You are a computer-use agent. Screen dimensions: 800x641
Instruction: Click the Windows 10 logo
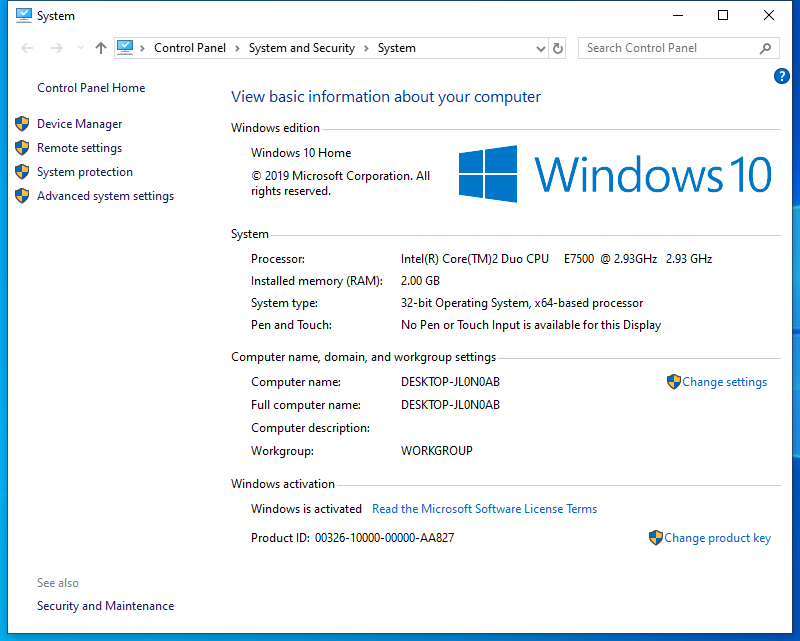coord(615,174)
